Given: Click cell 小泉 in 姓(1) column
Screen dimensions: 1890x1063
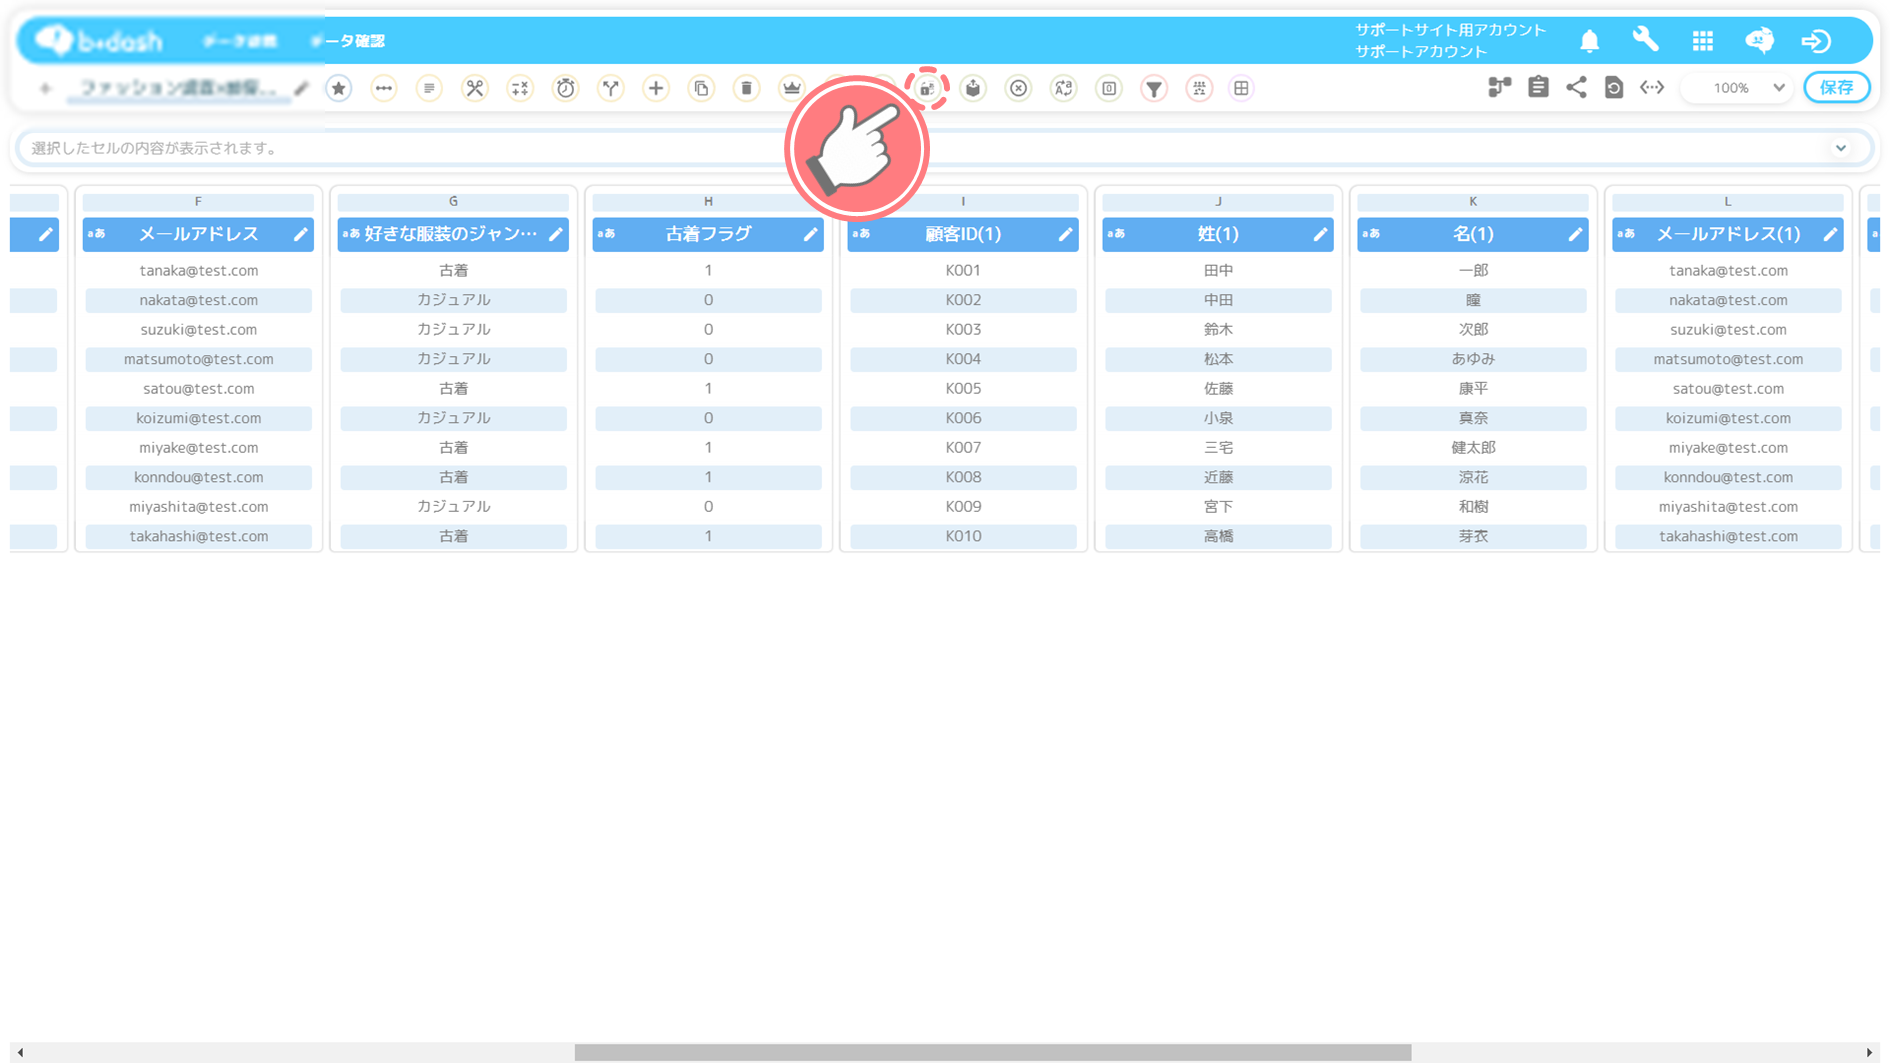Looking at the screenshot, I should point(1218,418).
